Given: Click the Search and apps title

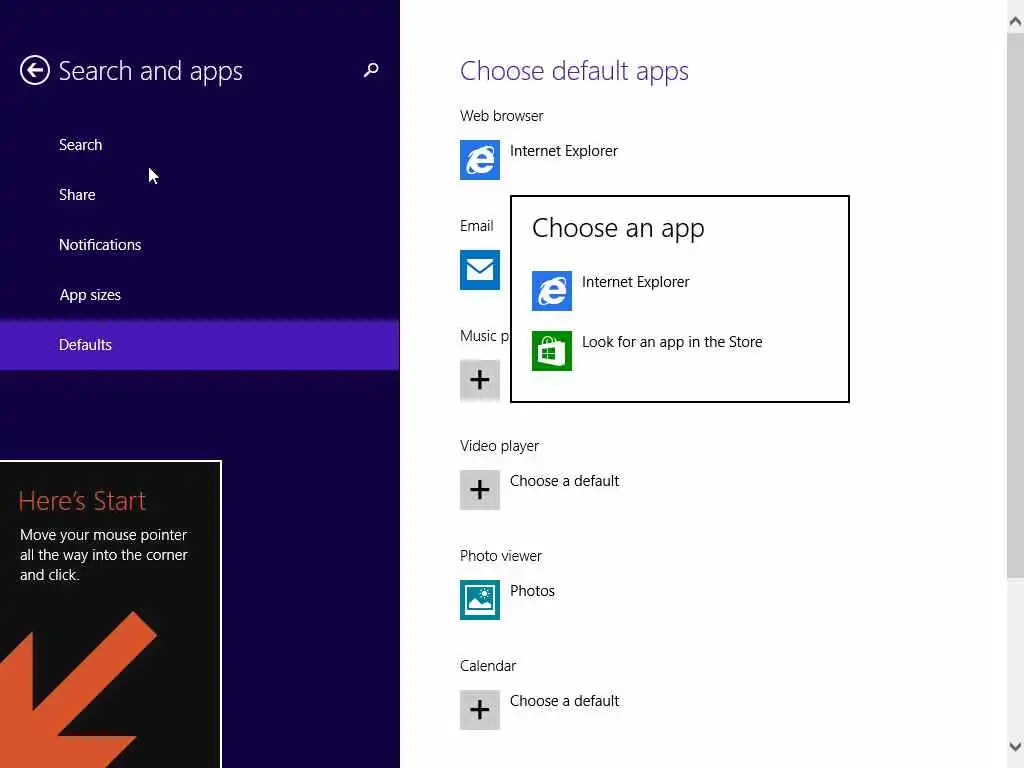Looking at the screenshot, I should click(x=151, y=71).
